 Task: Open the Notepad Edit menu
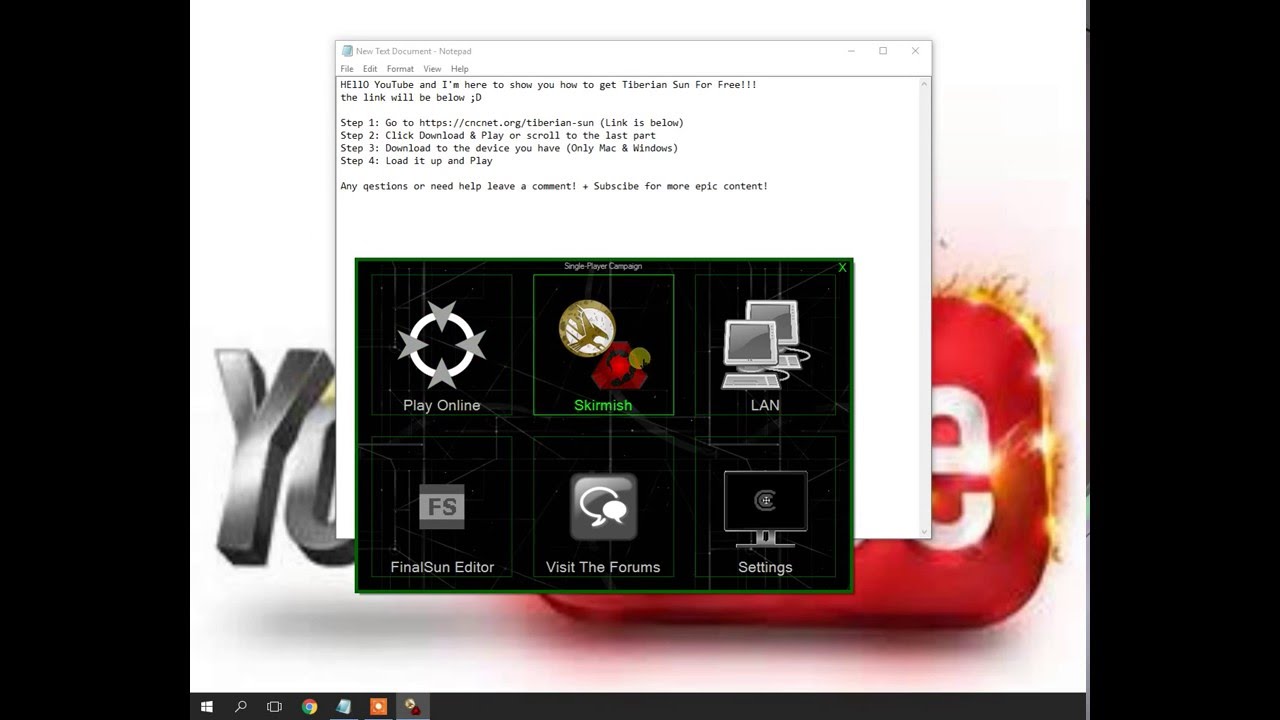click(x=370, y=69)
